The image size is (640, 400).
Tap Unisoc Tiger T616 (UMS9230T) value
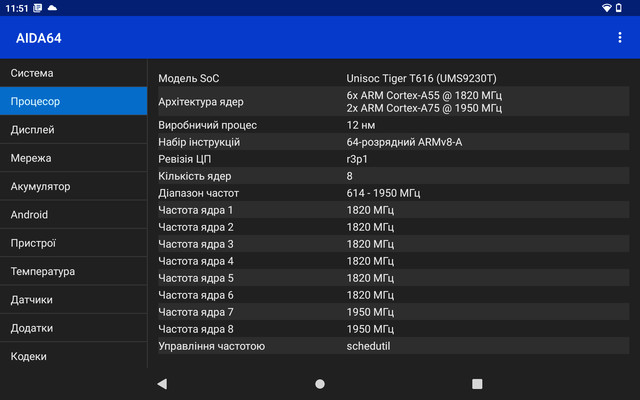[421, 78]
